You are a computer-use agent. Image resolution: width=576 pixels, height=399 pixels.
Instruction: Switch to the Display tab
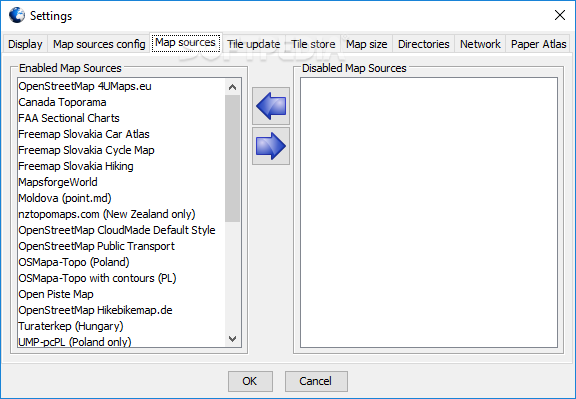pos(25,44)
